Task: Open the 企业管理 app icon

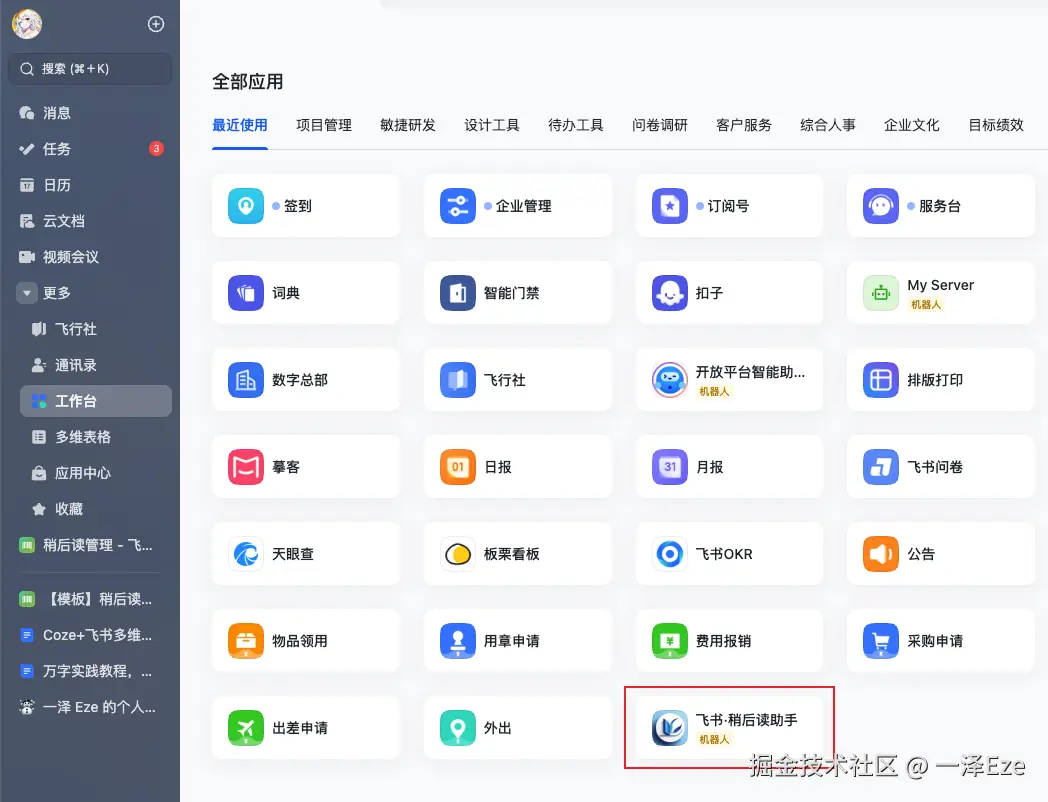Action: 458,206
